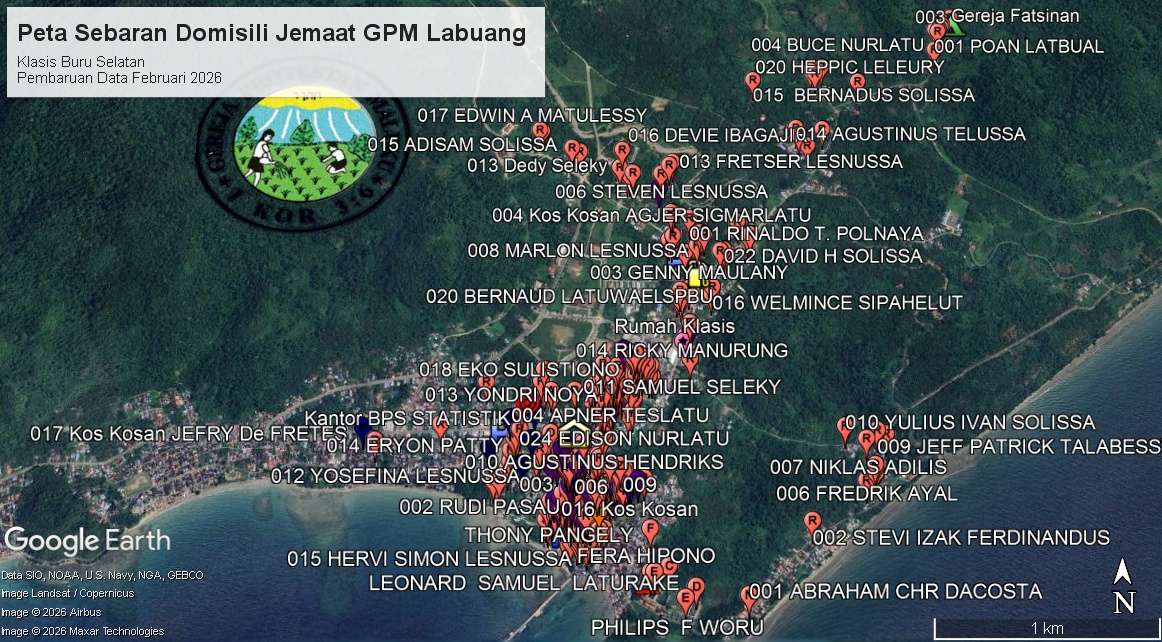1162x642 pixels.
Task: Click the Image © 2026 Airbus attribution
Action: 52,612
